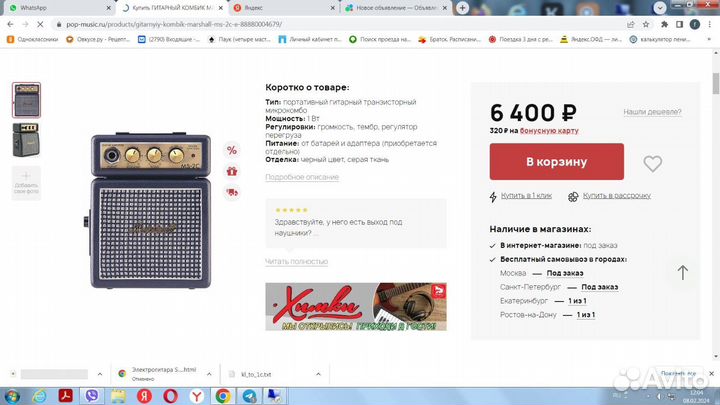Click the red gift icon beside amp image
Image resolution: width=720 pixels, height=405 pixels.
point(232,171)
